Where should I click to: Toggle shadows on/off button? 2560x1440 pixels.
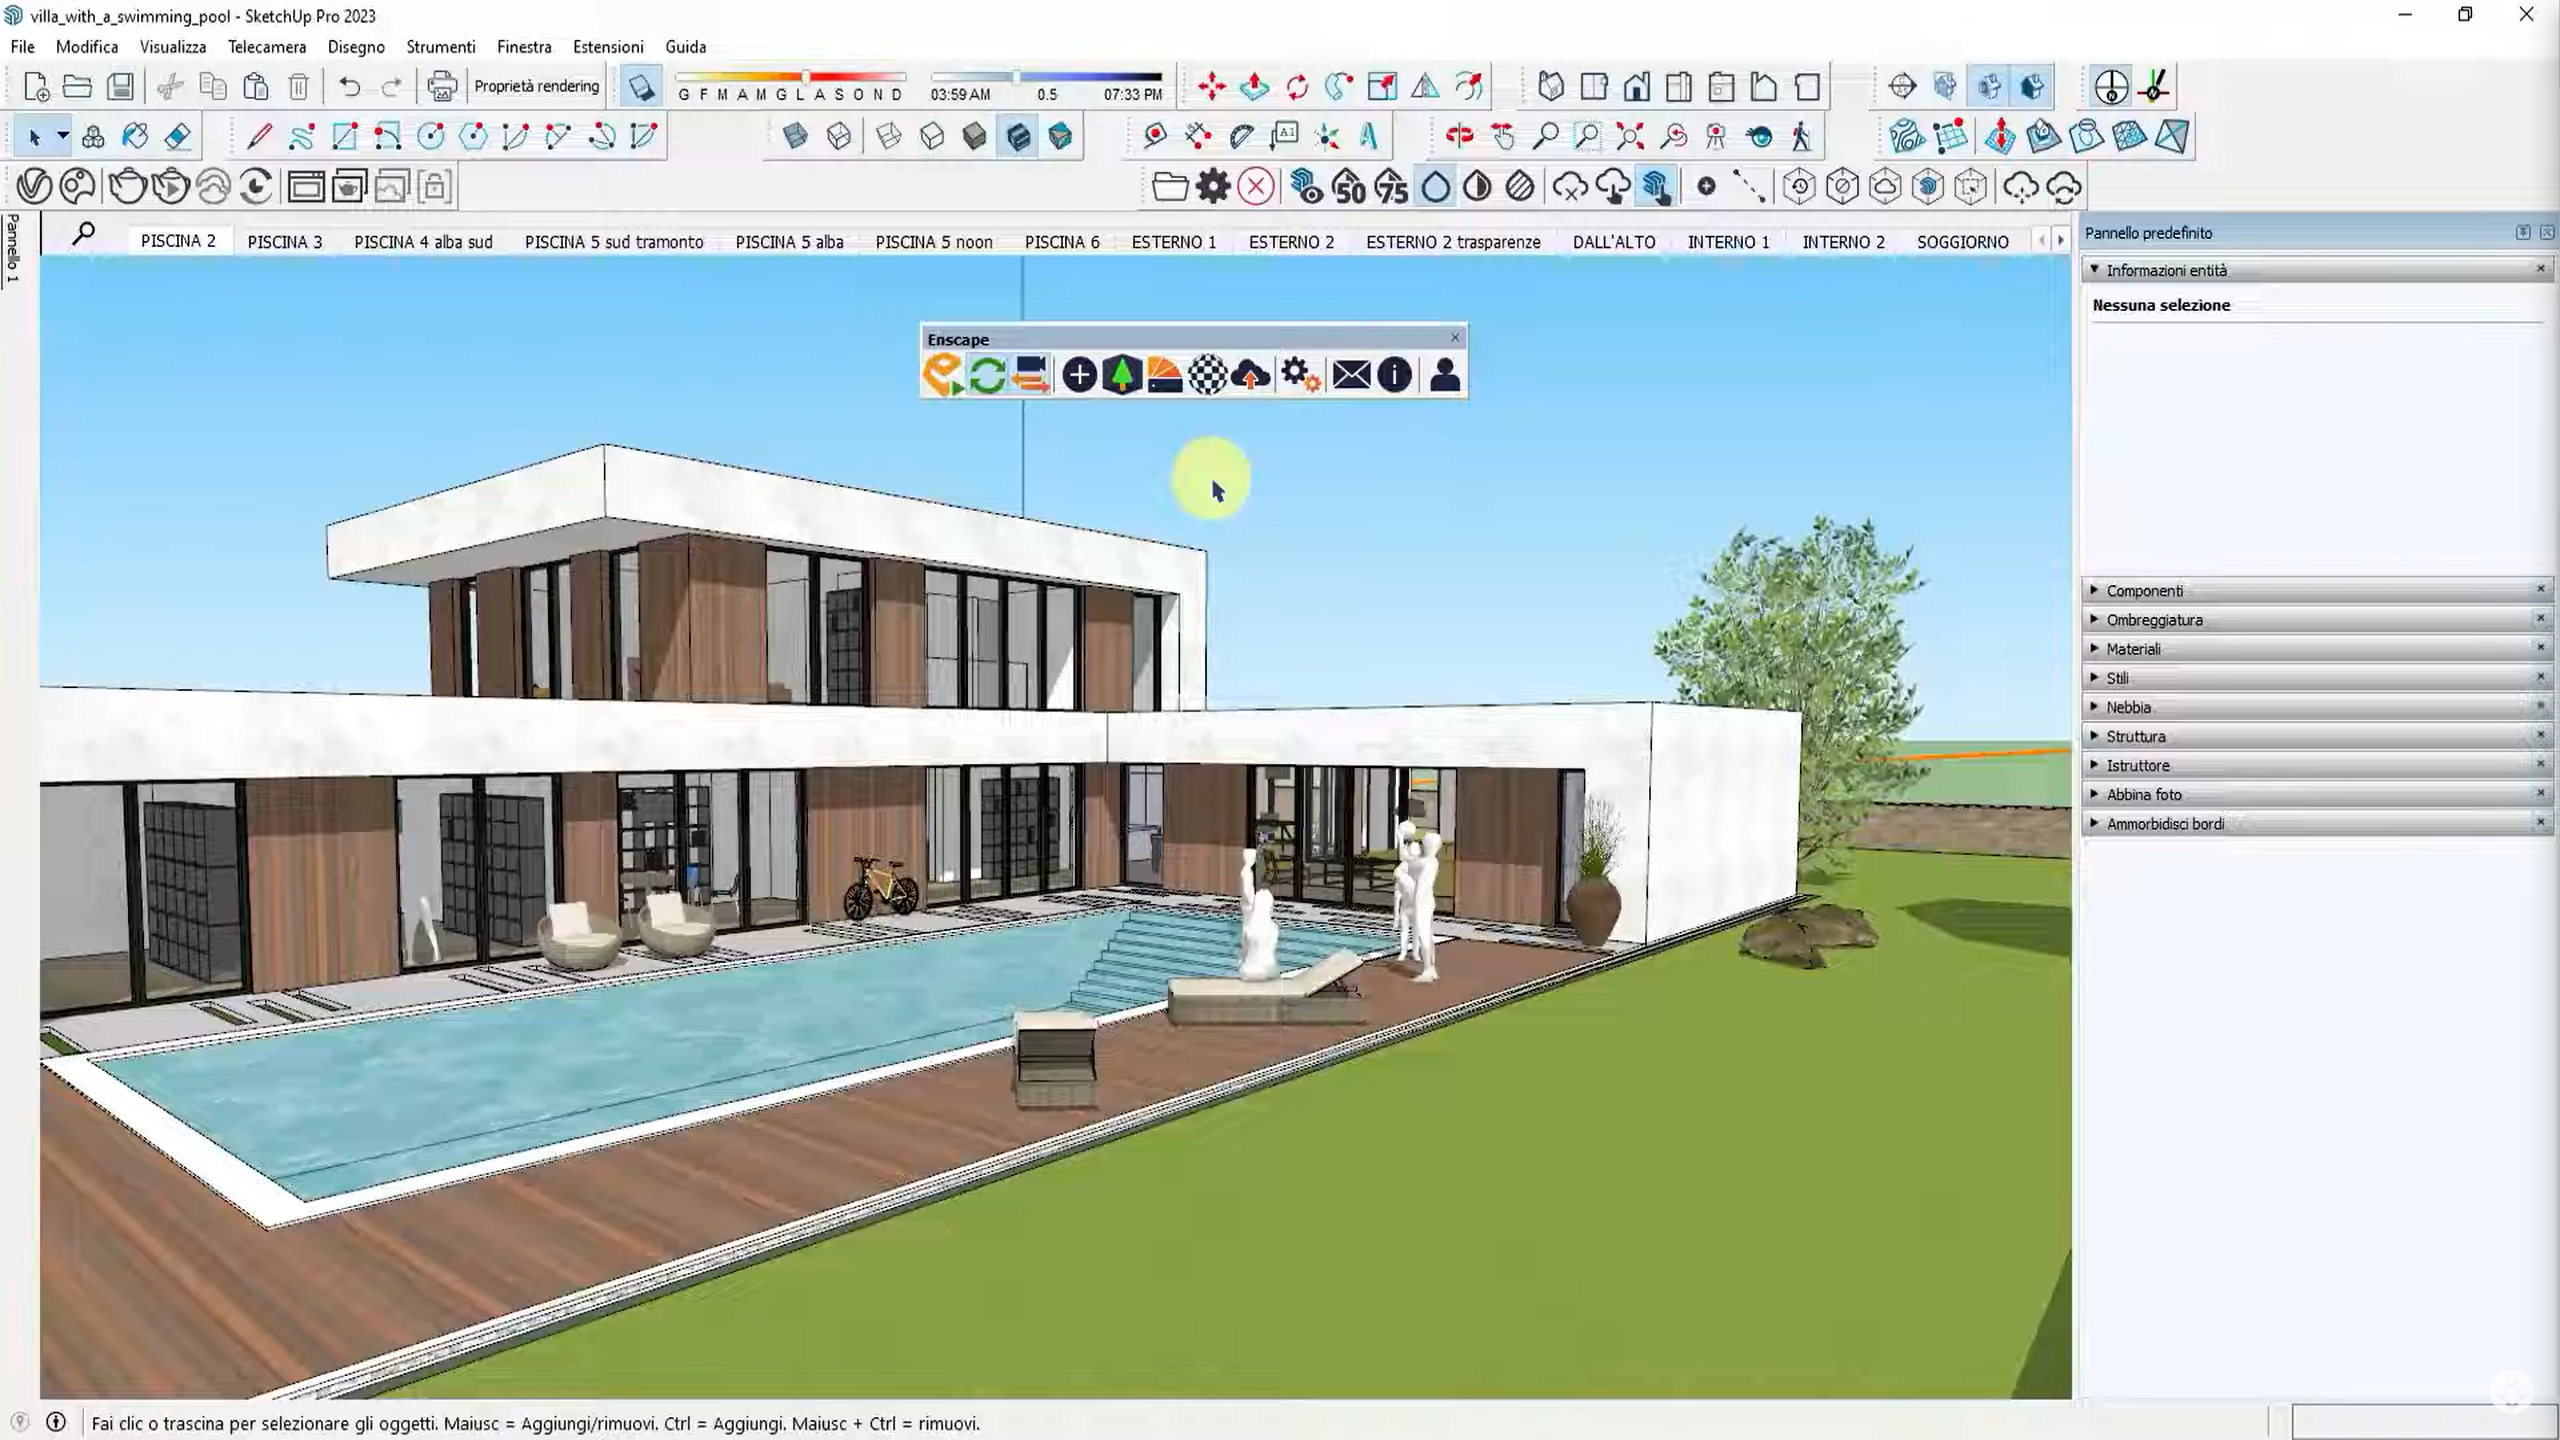click(x=640, y=87)
